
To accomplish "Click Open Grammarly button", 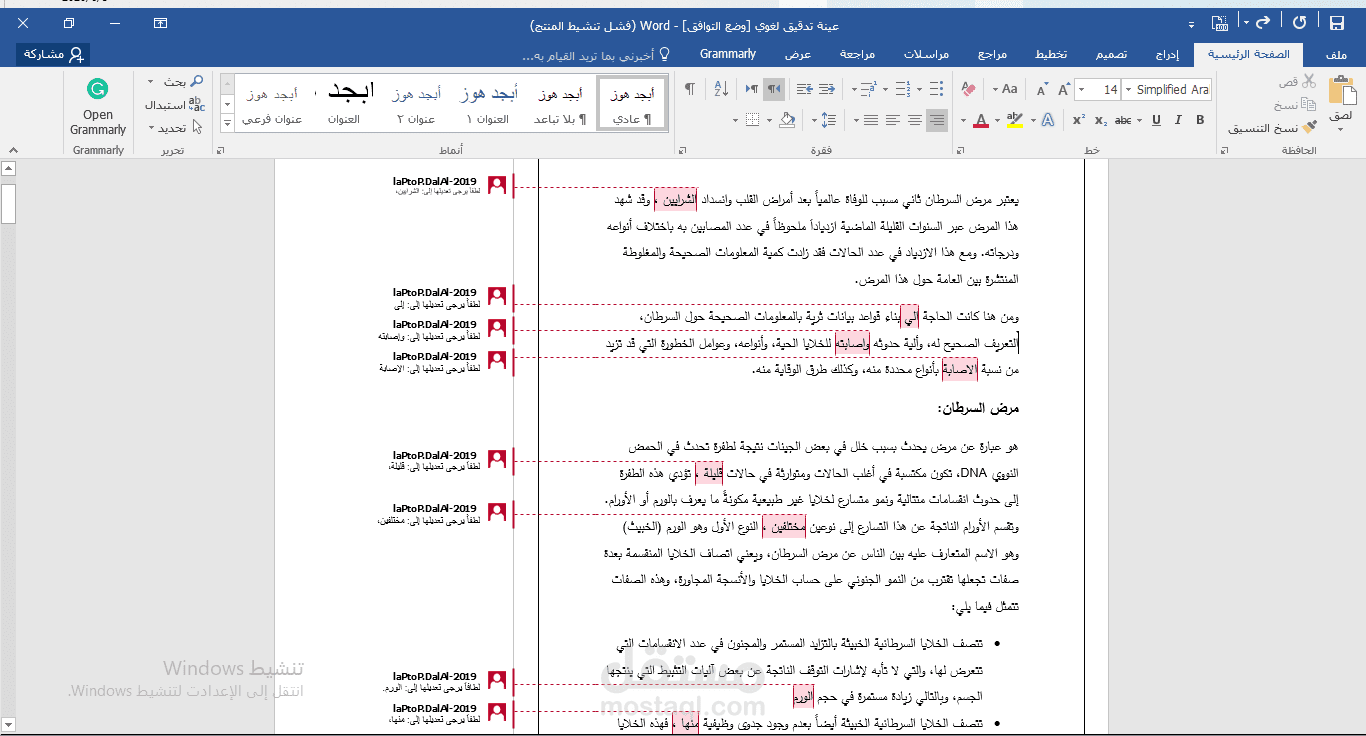I will (x=98, y=108).
